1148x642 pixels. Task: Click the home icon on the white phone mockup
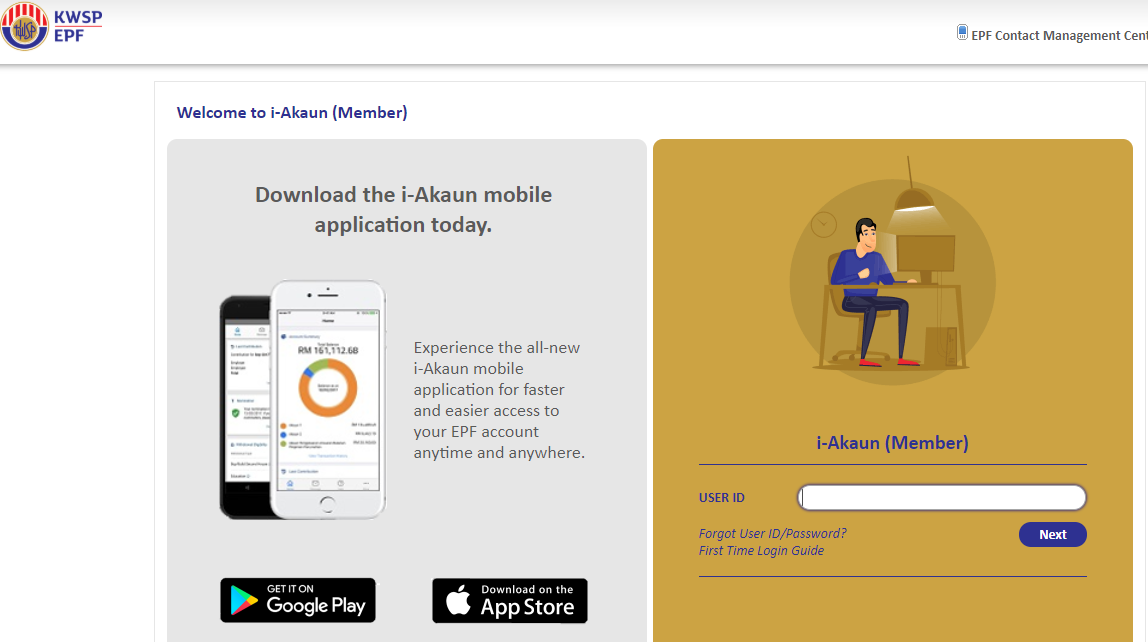(290, 484)
